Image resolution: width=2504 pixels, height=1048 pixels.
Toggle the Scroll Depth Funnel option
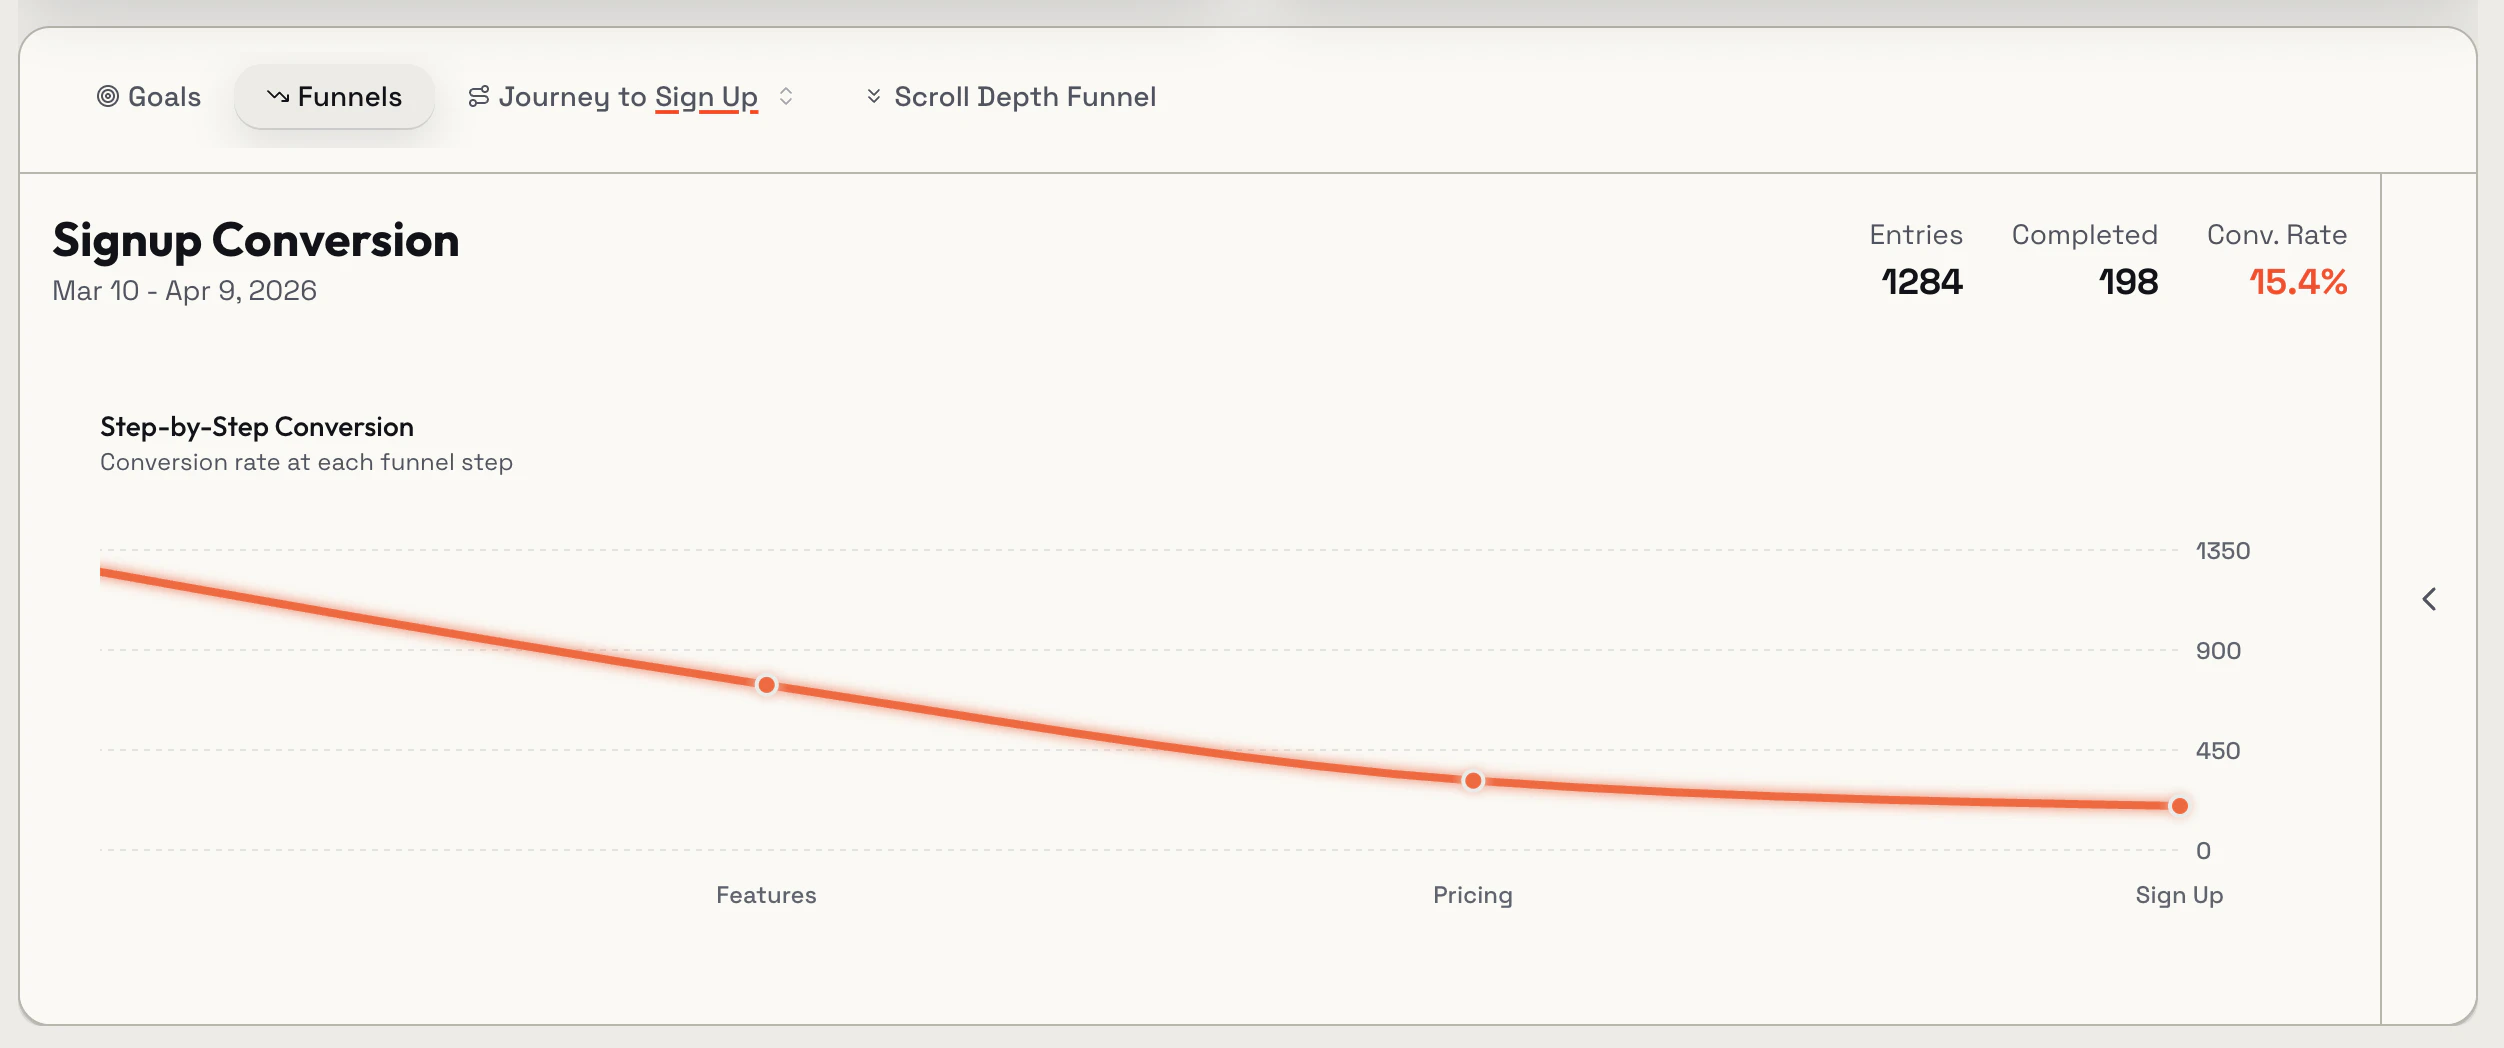(x=1010, y=96)
